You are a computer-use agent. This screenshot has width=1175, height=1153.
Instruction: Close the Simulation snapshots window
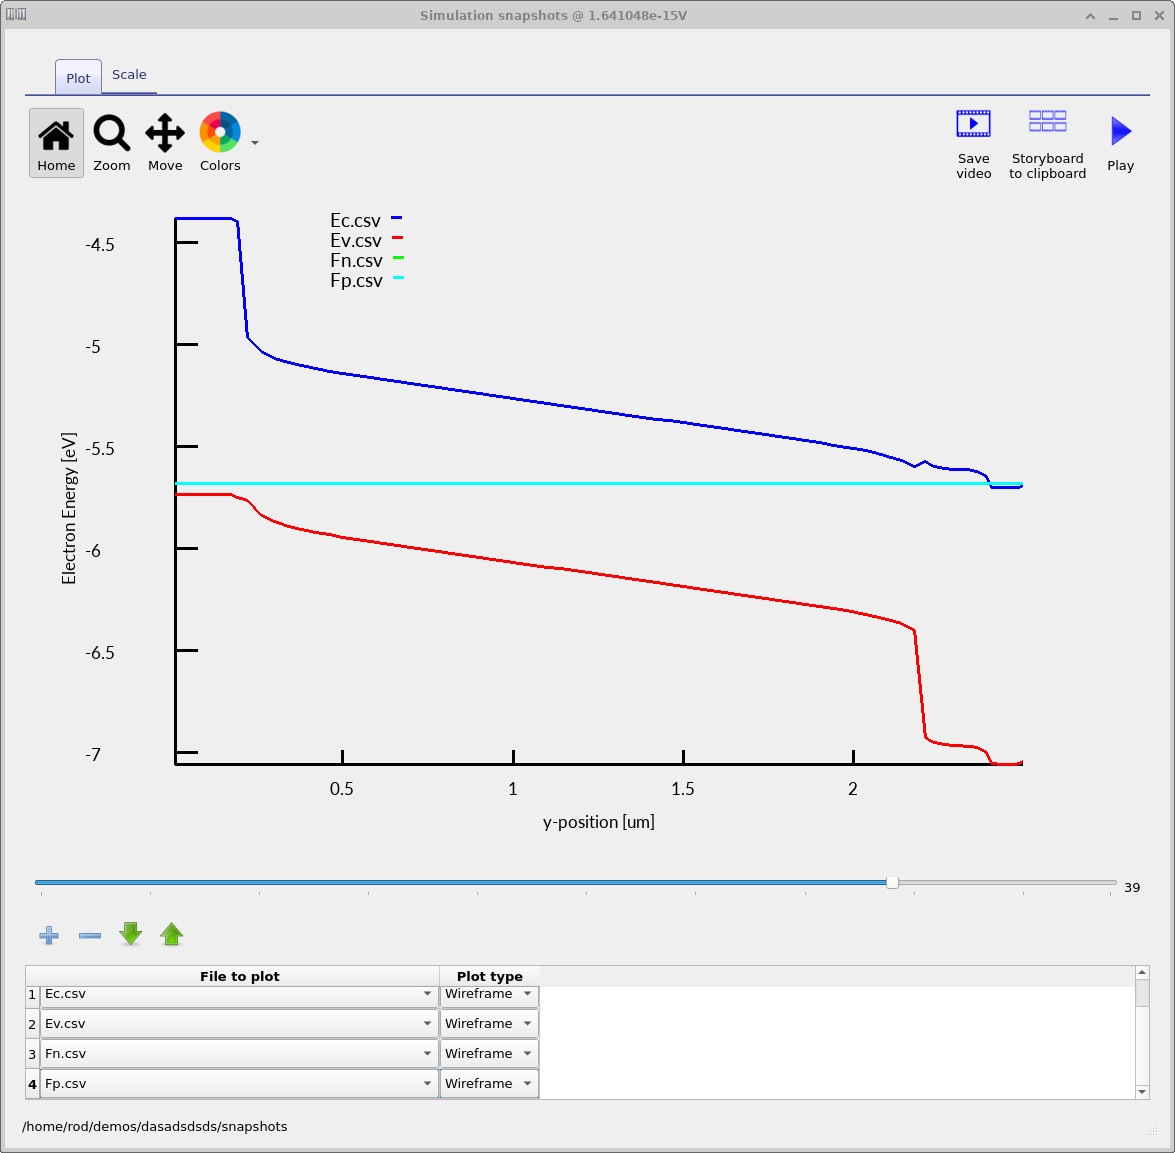tap(1159, 16)
